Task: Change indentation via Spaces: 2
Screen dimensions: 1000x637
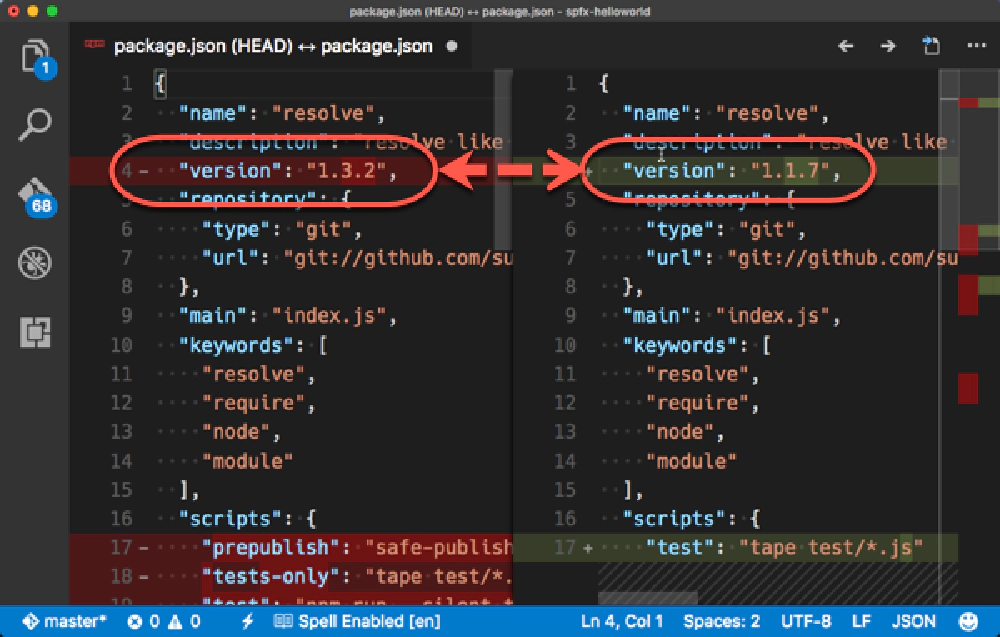Action: coord(721,621)
